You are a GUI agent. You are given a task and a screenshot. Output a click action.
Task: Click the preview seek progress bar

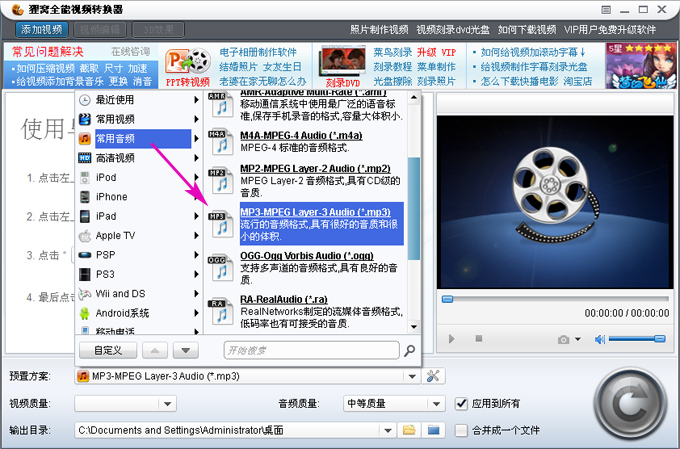click(x=555, y=299)
